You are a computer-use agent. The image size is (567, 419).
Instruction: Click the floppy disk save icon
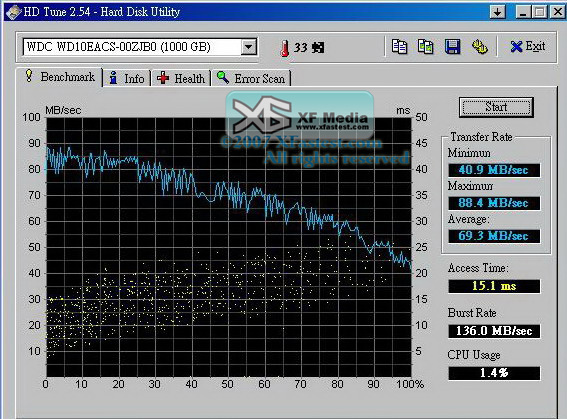click(453, 47)
